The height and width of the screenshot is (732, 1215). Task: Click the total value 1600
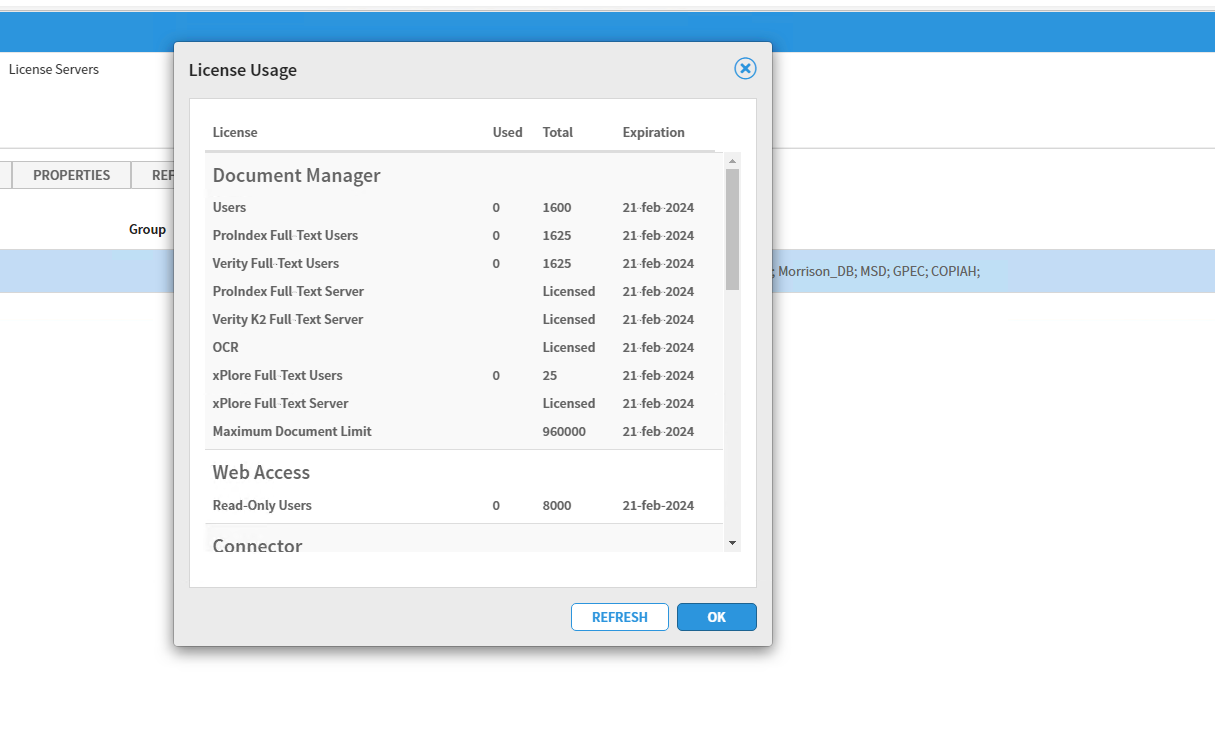click(557, 207)
